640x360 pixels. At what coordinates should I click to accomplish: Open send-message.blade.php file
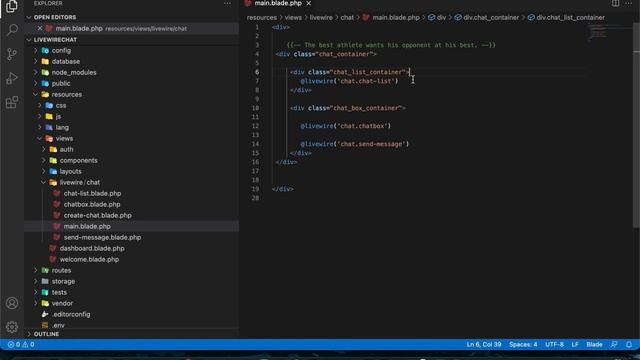point(102,238)
